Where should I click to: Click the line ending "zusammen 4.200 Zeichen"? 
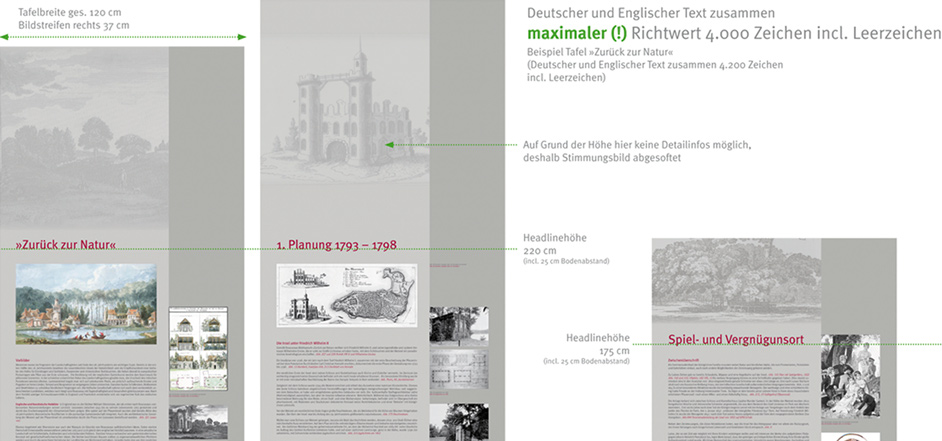click(655, 65)
